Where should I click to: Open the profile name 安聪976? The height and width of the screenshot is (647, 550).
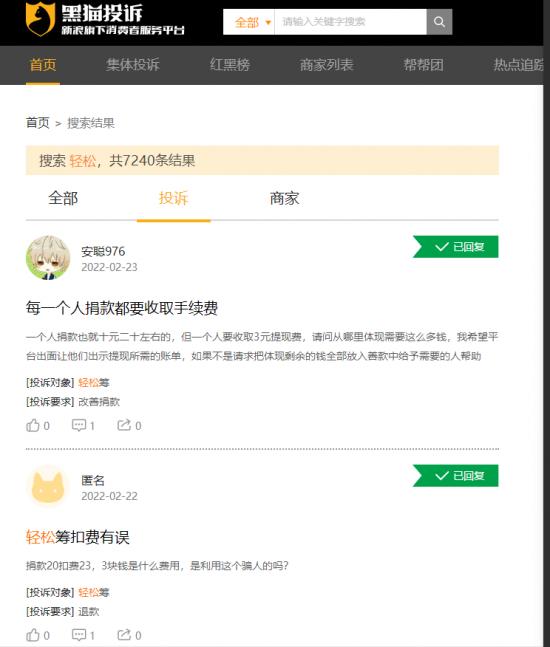point(103,251)
